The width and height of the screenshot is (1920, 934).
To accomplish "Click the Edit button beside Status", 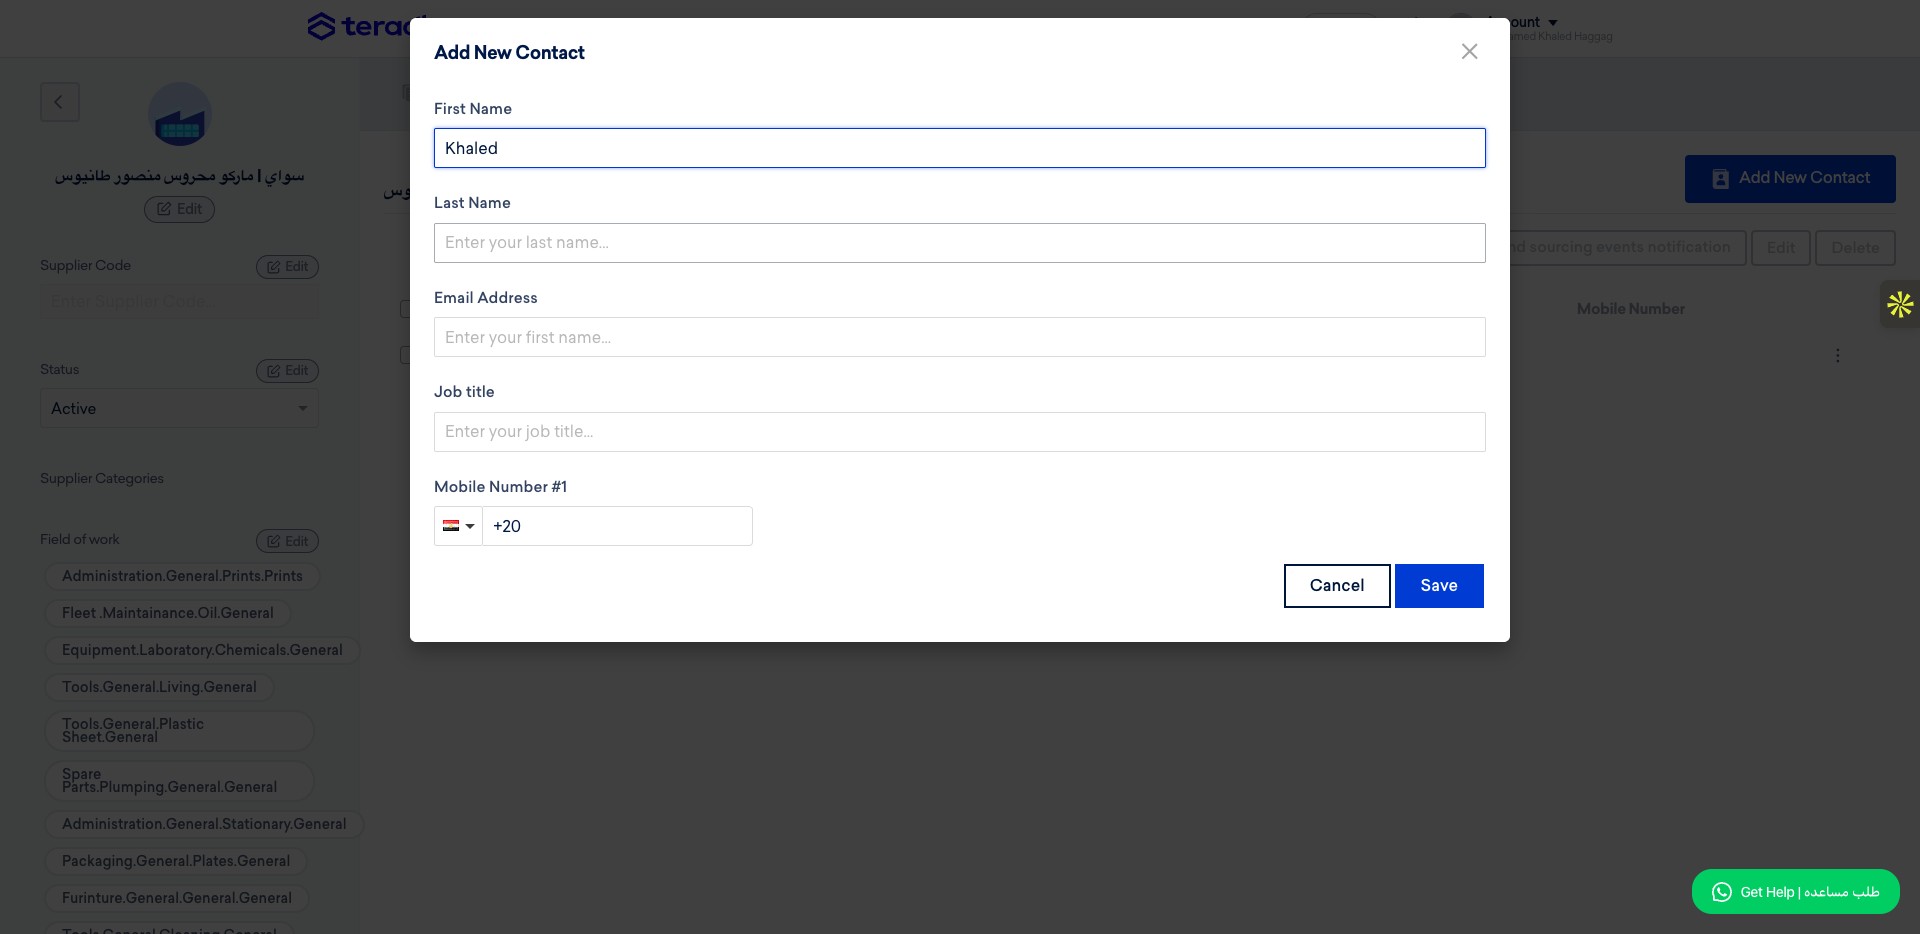I will (x=287, y=371).
